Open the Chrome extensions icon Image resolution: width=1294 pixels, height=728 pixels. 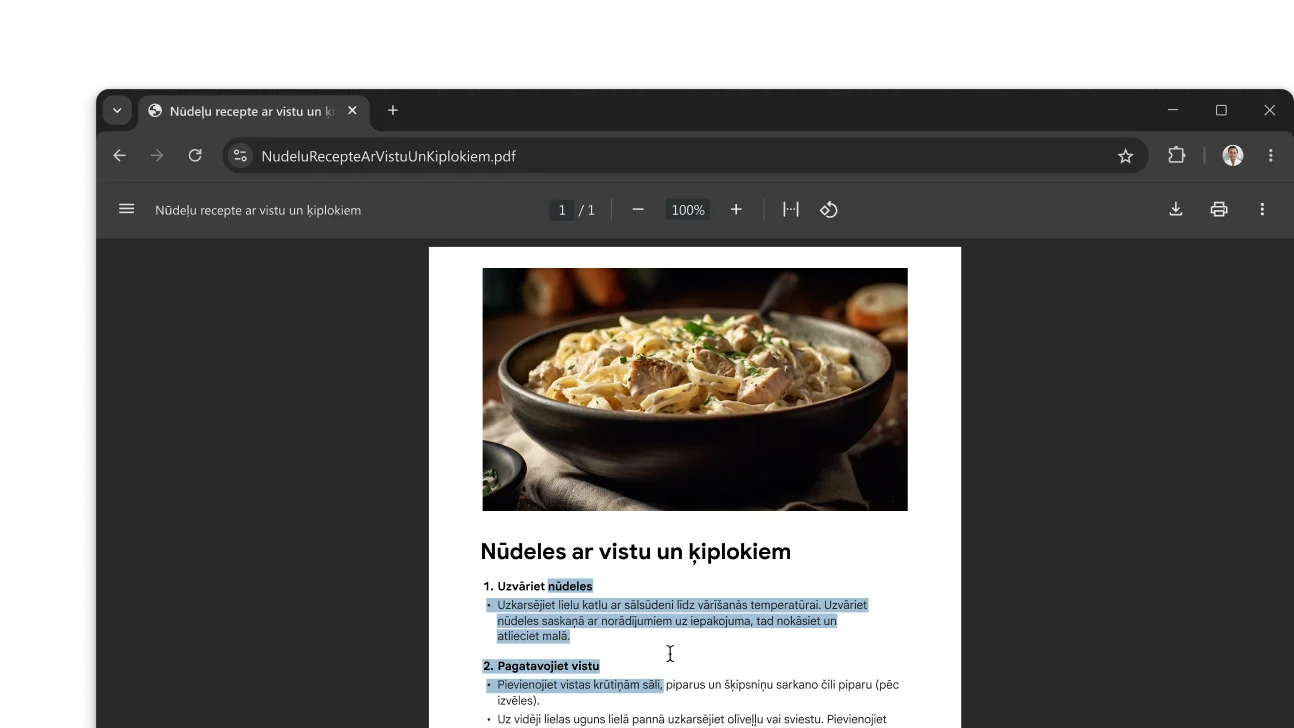coord(1176,155)
